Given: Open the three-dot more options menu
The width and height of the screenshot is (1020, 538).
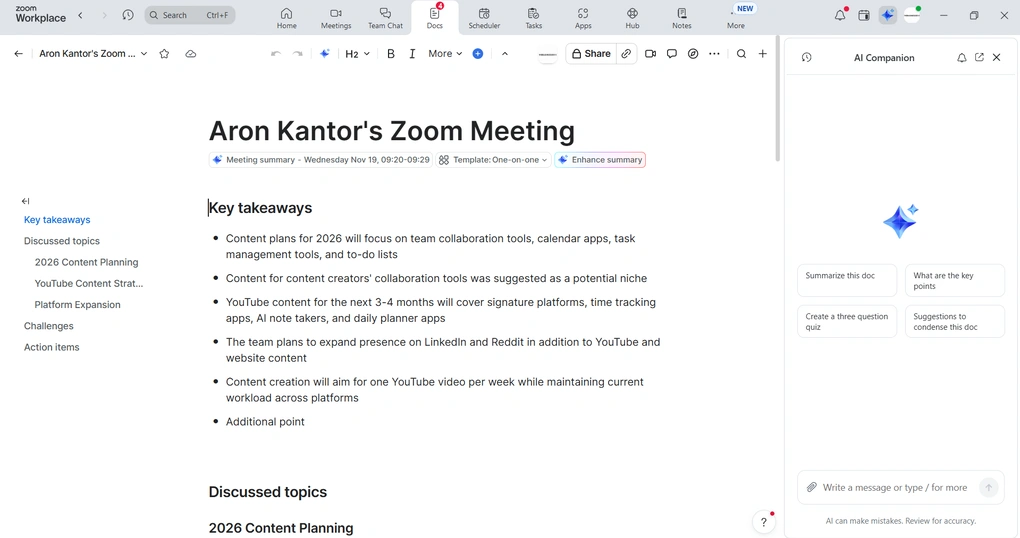Looking at the screenshot, I should pyautogui.click(x=714, y=54).
